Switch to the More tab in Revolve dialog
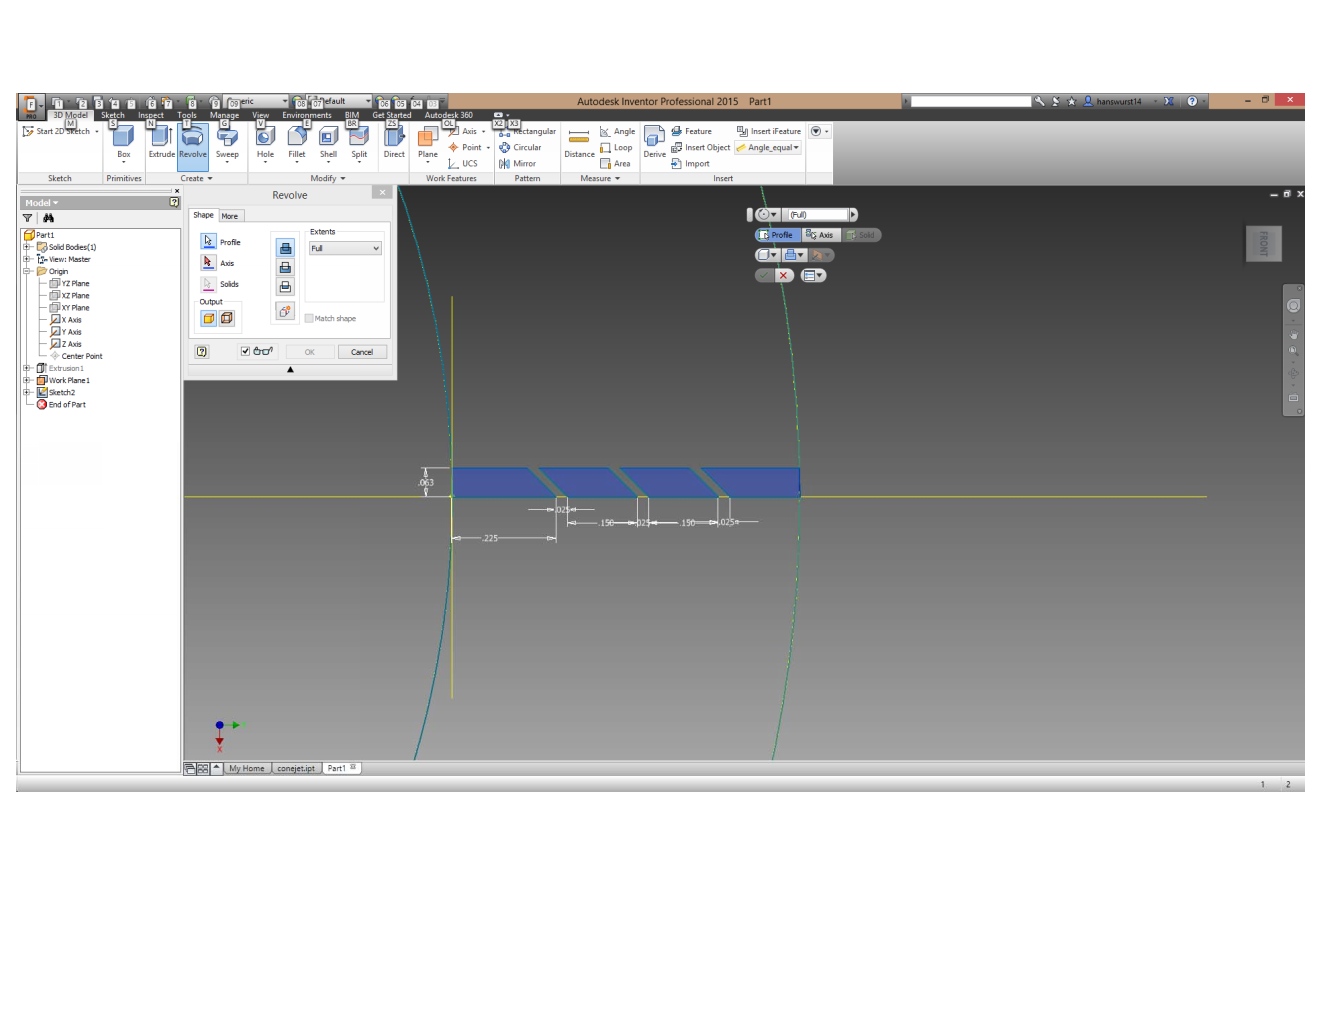 pos(231,215)
